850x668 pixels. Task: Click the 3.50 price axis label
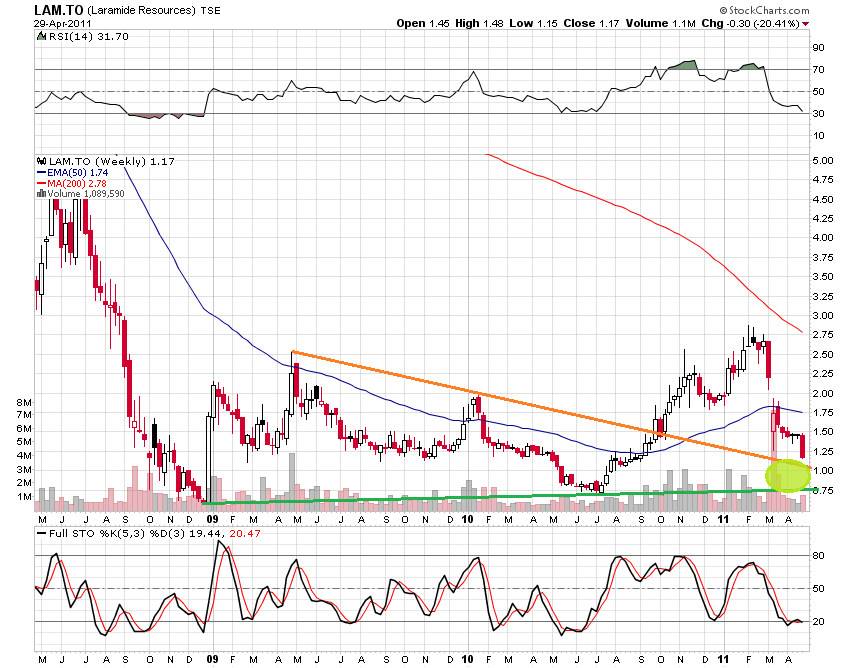click(x=823, y=277)
